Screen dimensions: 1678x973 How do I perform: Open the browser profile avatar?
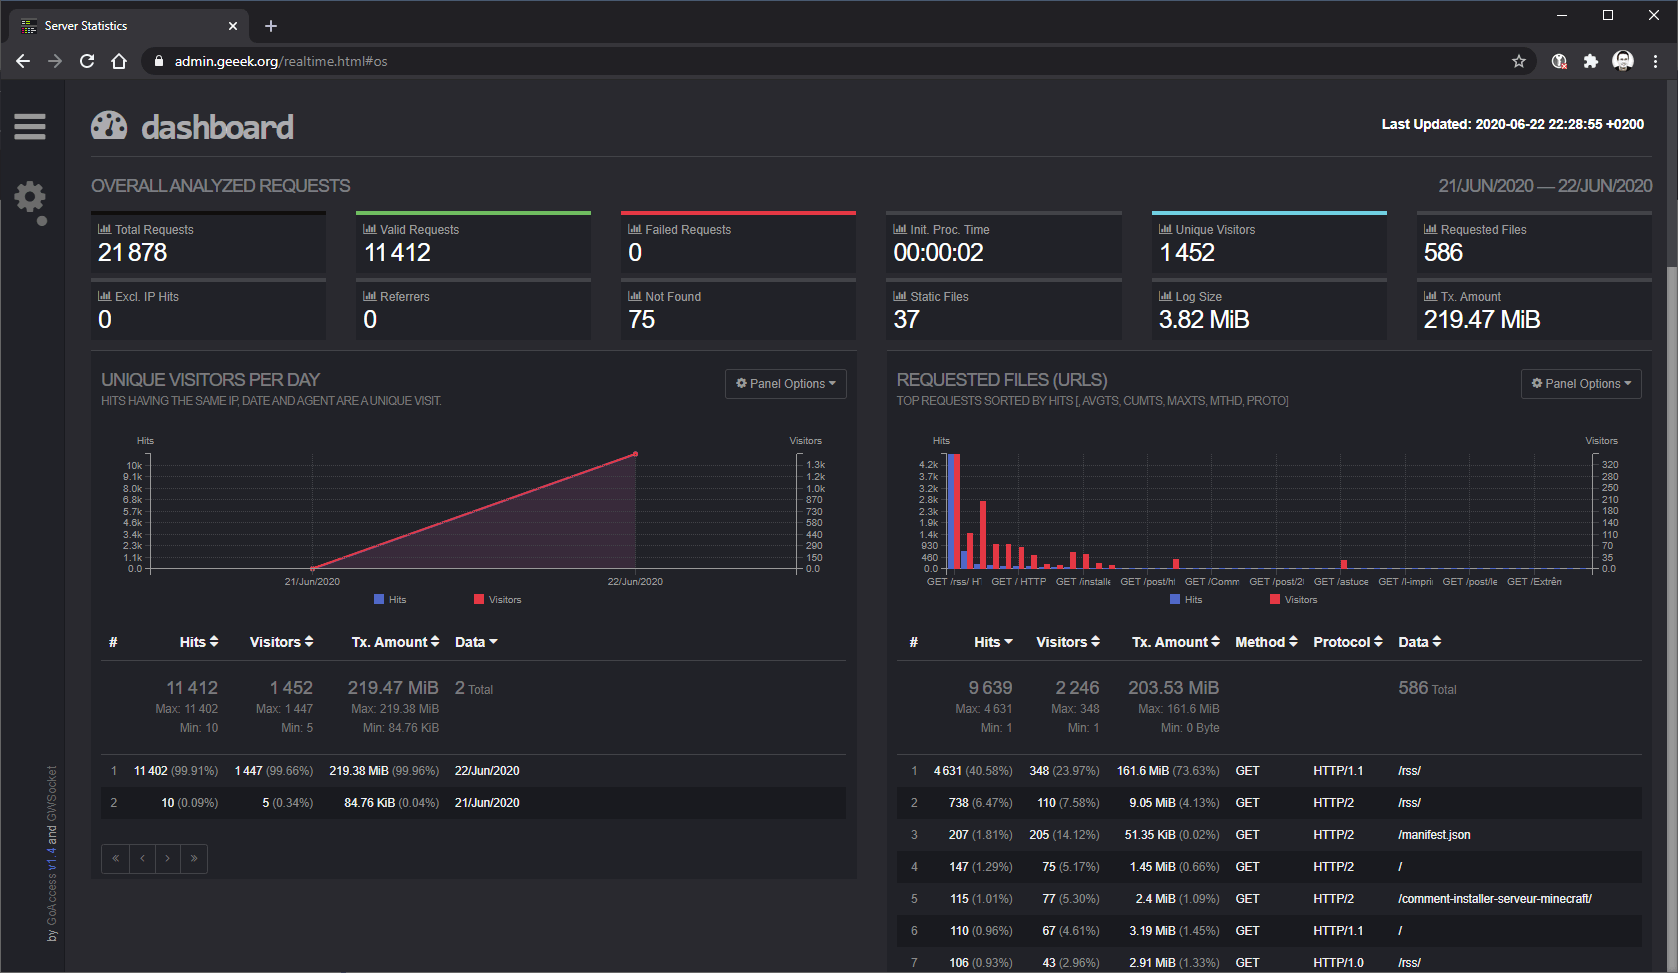click(1623, 61)
